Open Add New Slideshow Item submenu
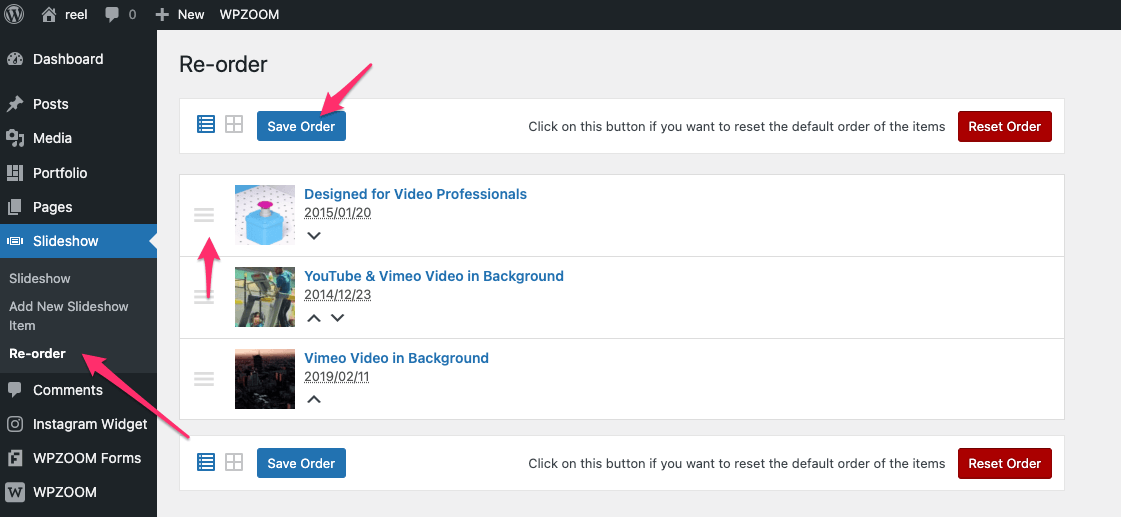1121x517 pixels. [x=68, y=315]
